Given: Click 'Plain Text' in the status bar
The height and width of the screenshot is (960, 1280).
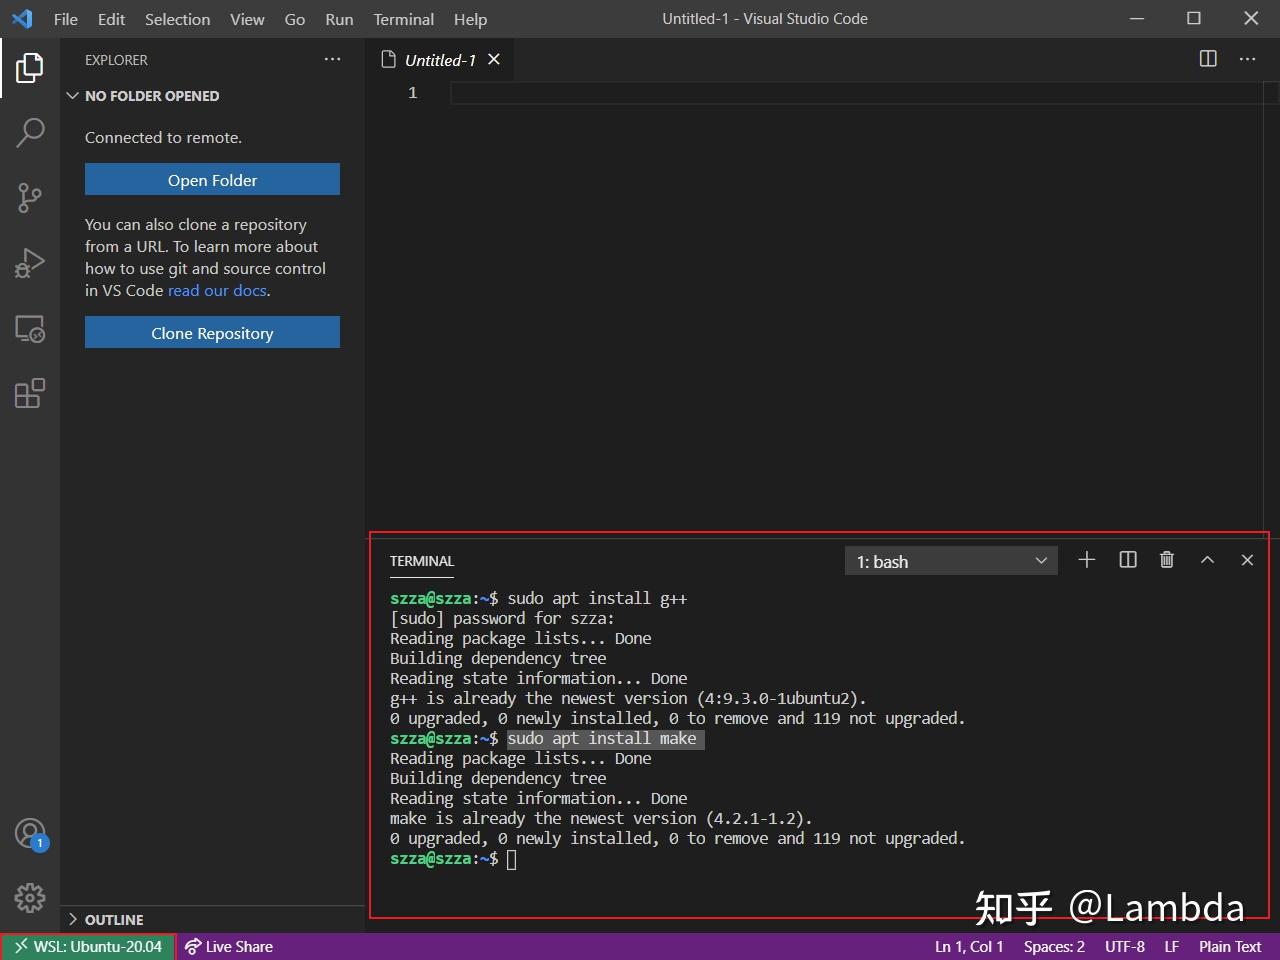Looking at the screenshot, I should point(1229,946).
